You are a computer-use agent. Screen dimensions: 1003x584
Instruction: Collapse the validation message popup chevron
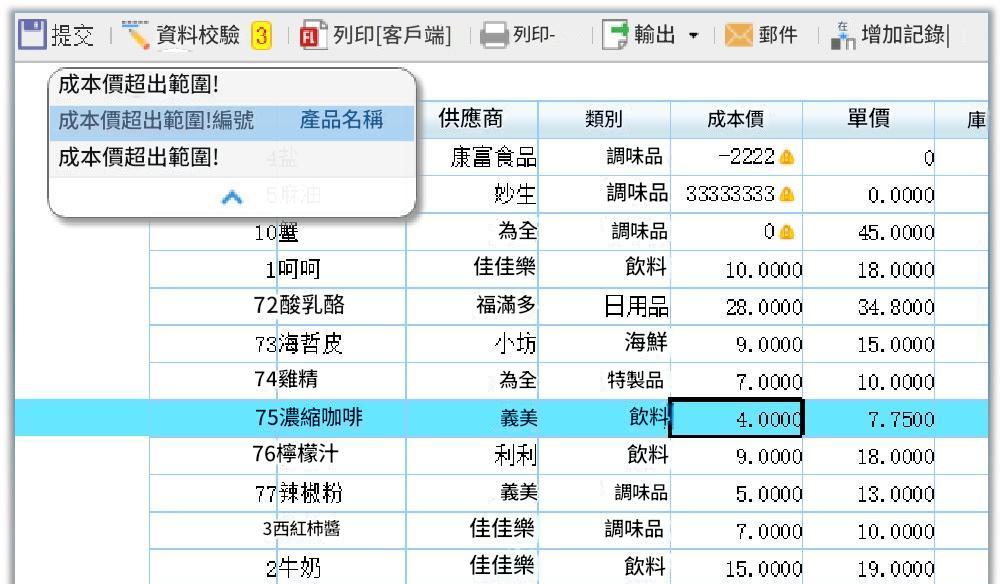232,197
